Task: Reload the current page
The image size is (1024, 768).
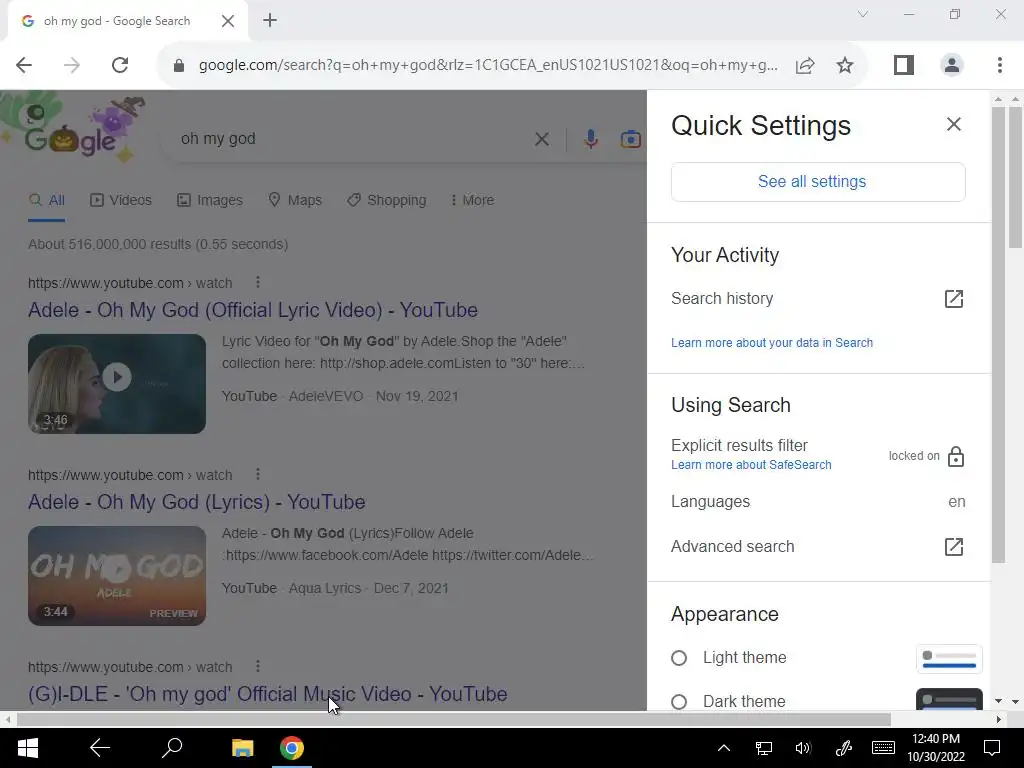Action: pos(120,65)
